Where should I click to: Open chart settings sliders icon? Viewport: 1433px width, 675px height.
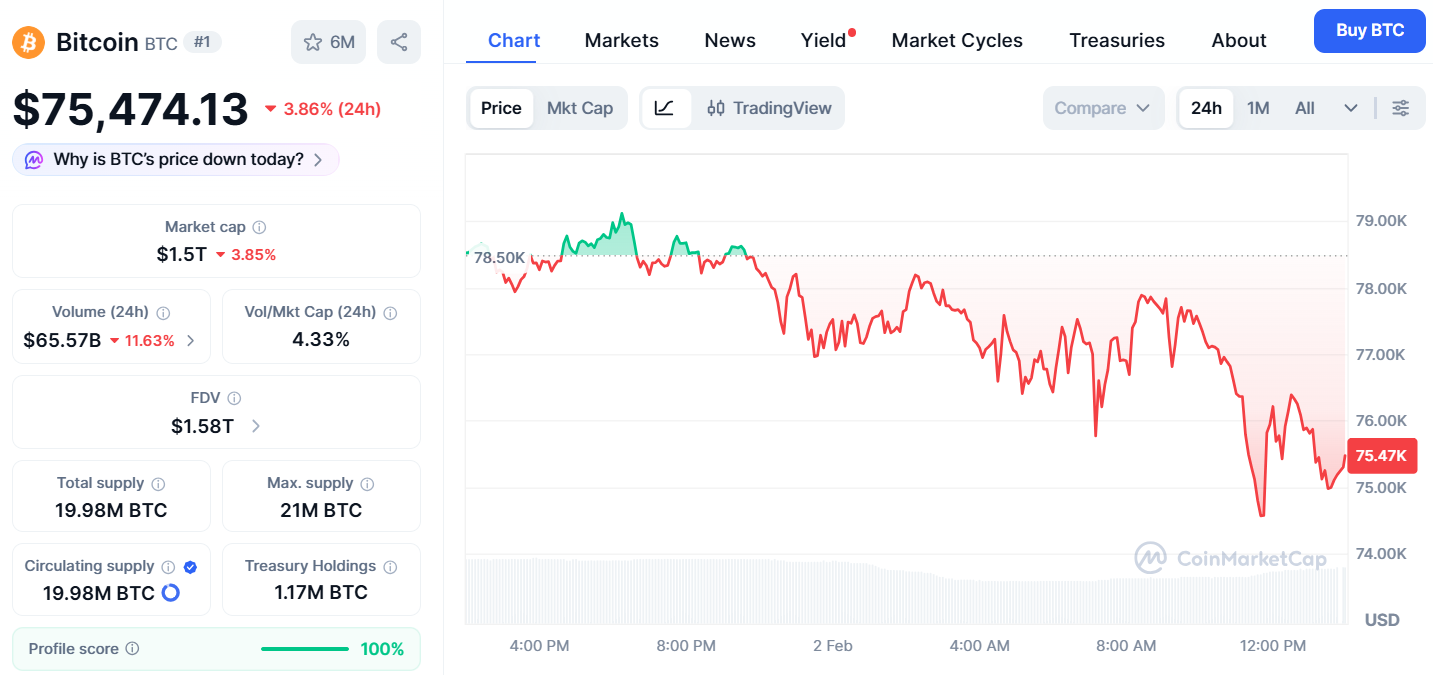[x=1401, y=108]
